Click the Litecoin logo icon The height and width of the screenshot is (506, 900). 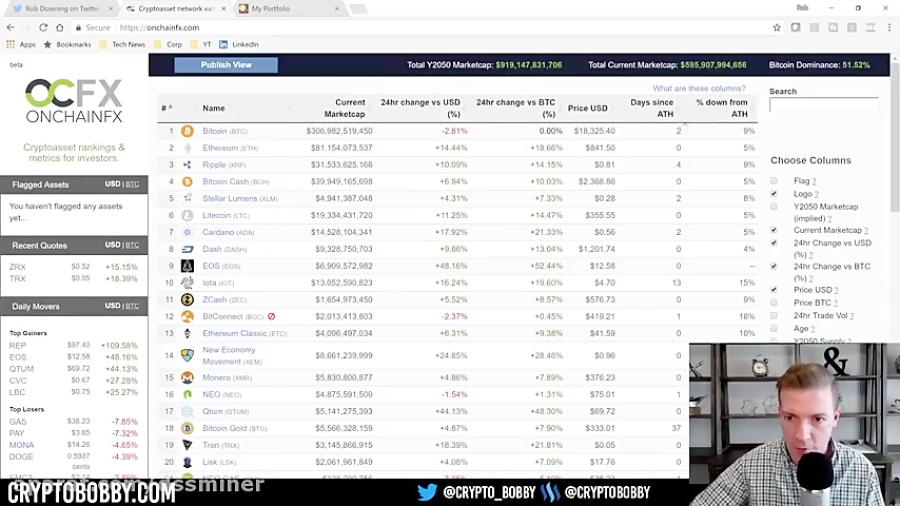tap(187, 216)
